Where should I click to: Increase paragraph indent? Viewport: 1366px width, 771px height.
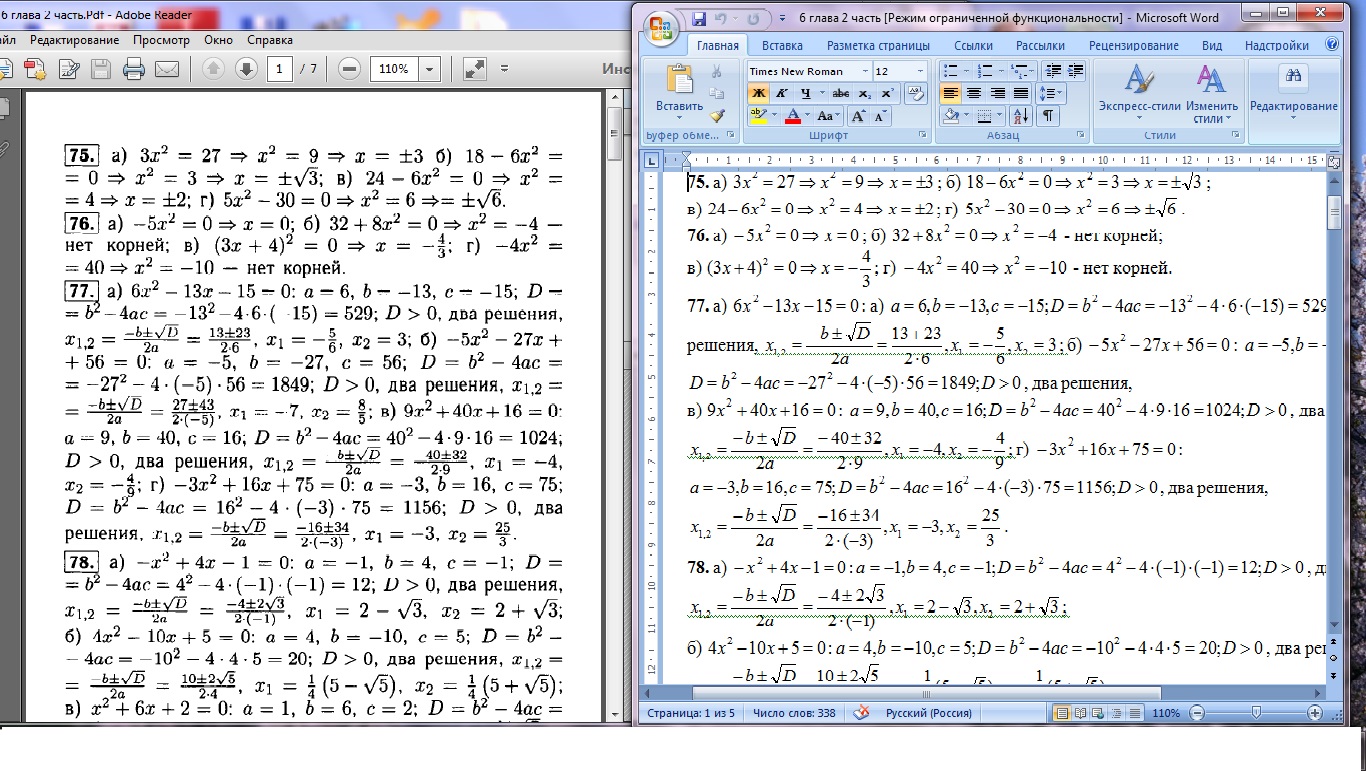click(x=1075, y=71)
